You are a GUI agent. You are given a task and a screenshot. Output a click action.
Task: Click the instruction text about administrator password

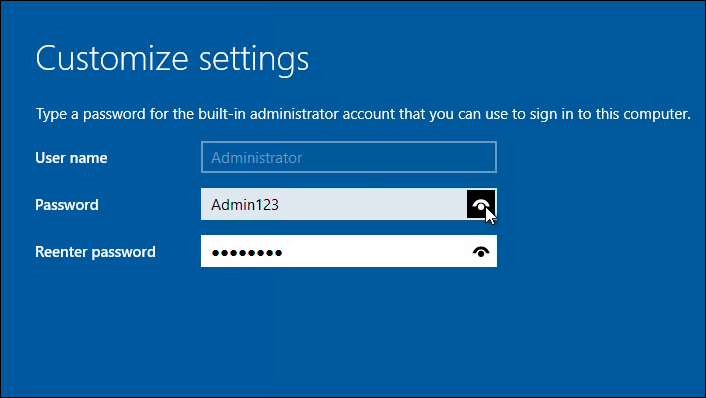(363, 114)
